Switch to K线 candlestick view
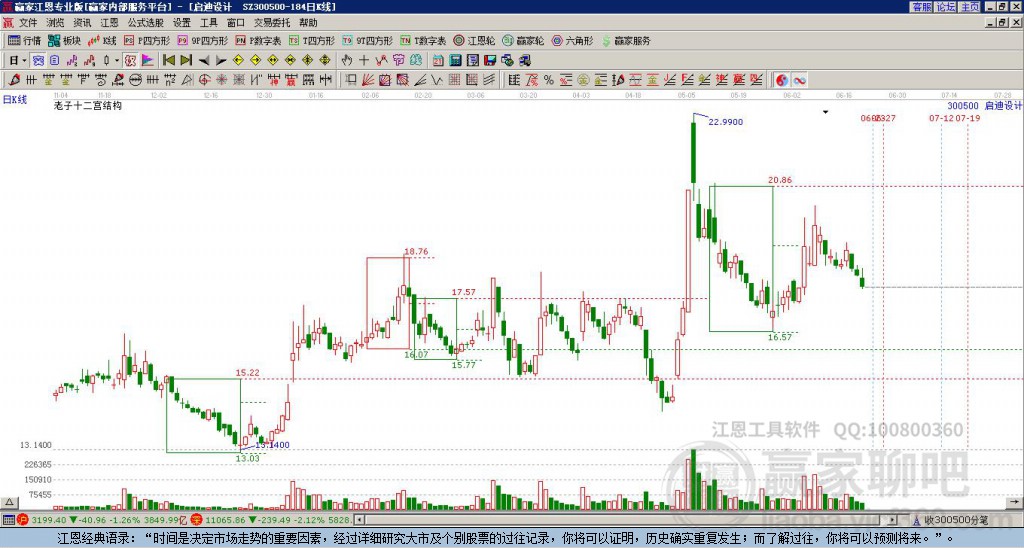Image resolution: width=1024 pixels, height=548 pixels. [102, 40]
